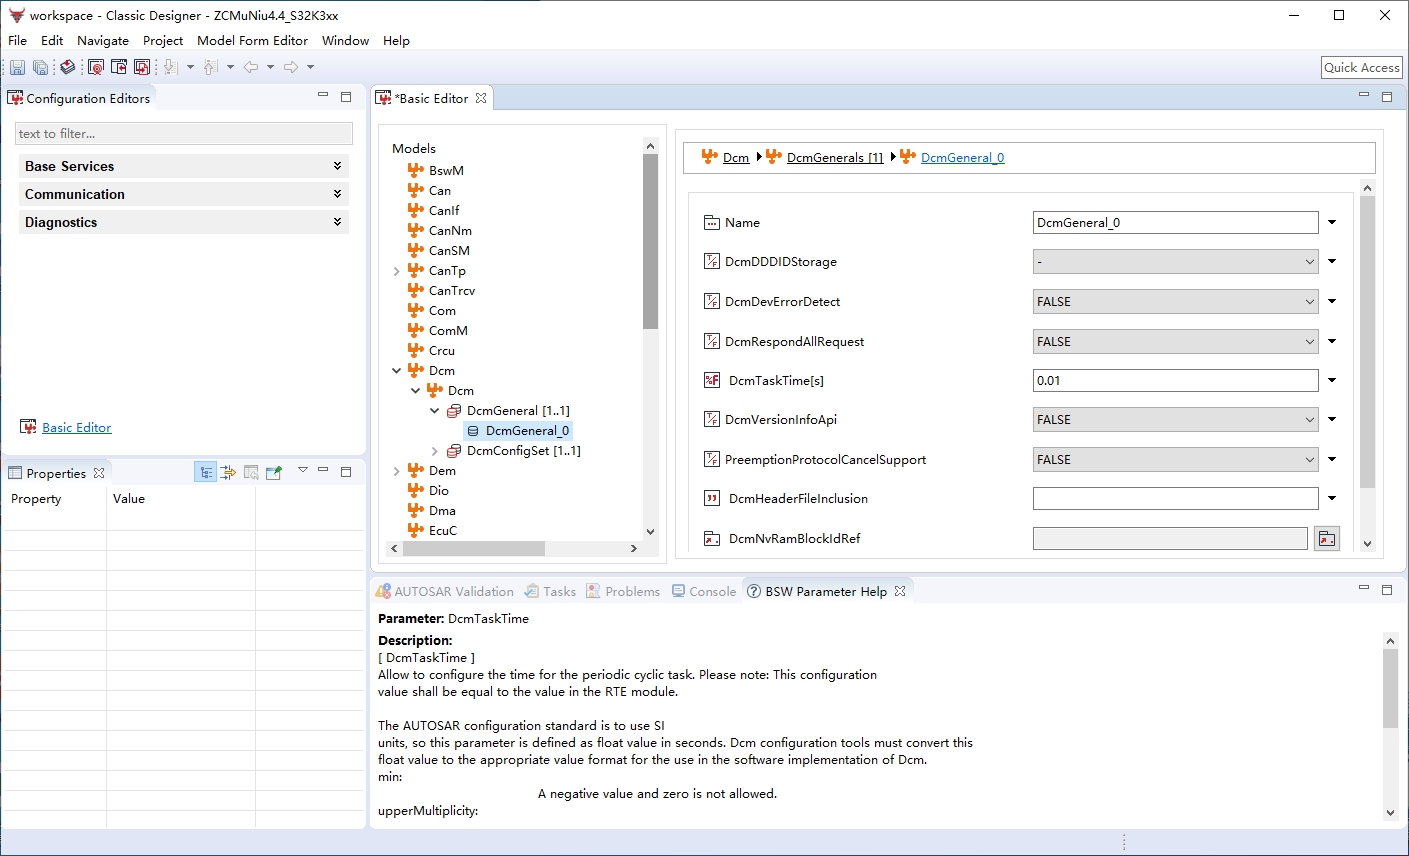Close the BSW Parameter Help tab
The image size is (1409, 856).
900,591
